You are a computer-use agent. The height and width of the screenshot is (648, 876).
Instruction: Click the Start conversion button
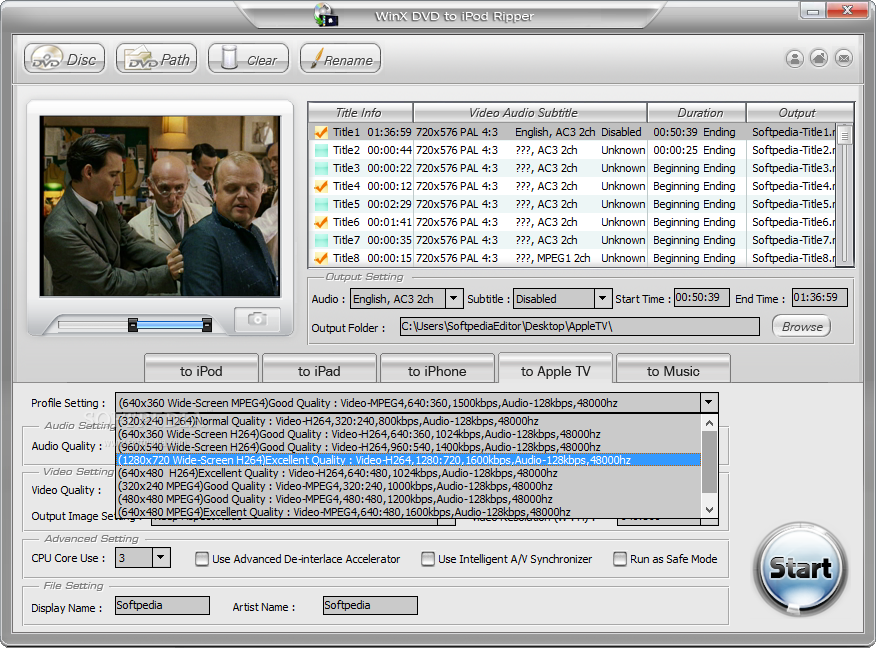point(801,569)
